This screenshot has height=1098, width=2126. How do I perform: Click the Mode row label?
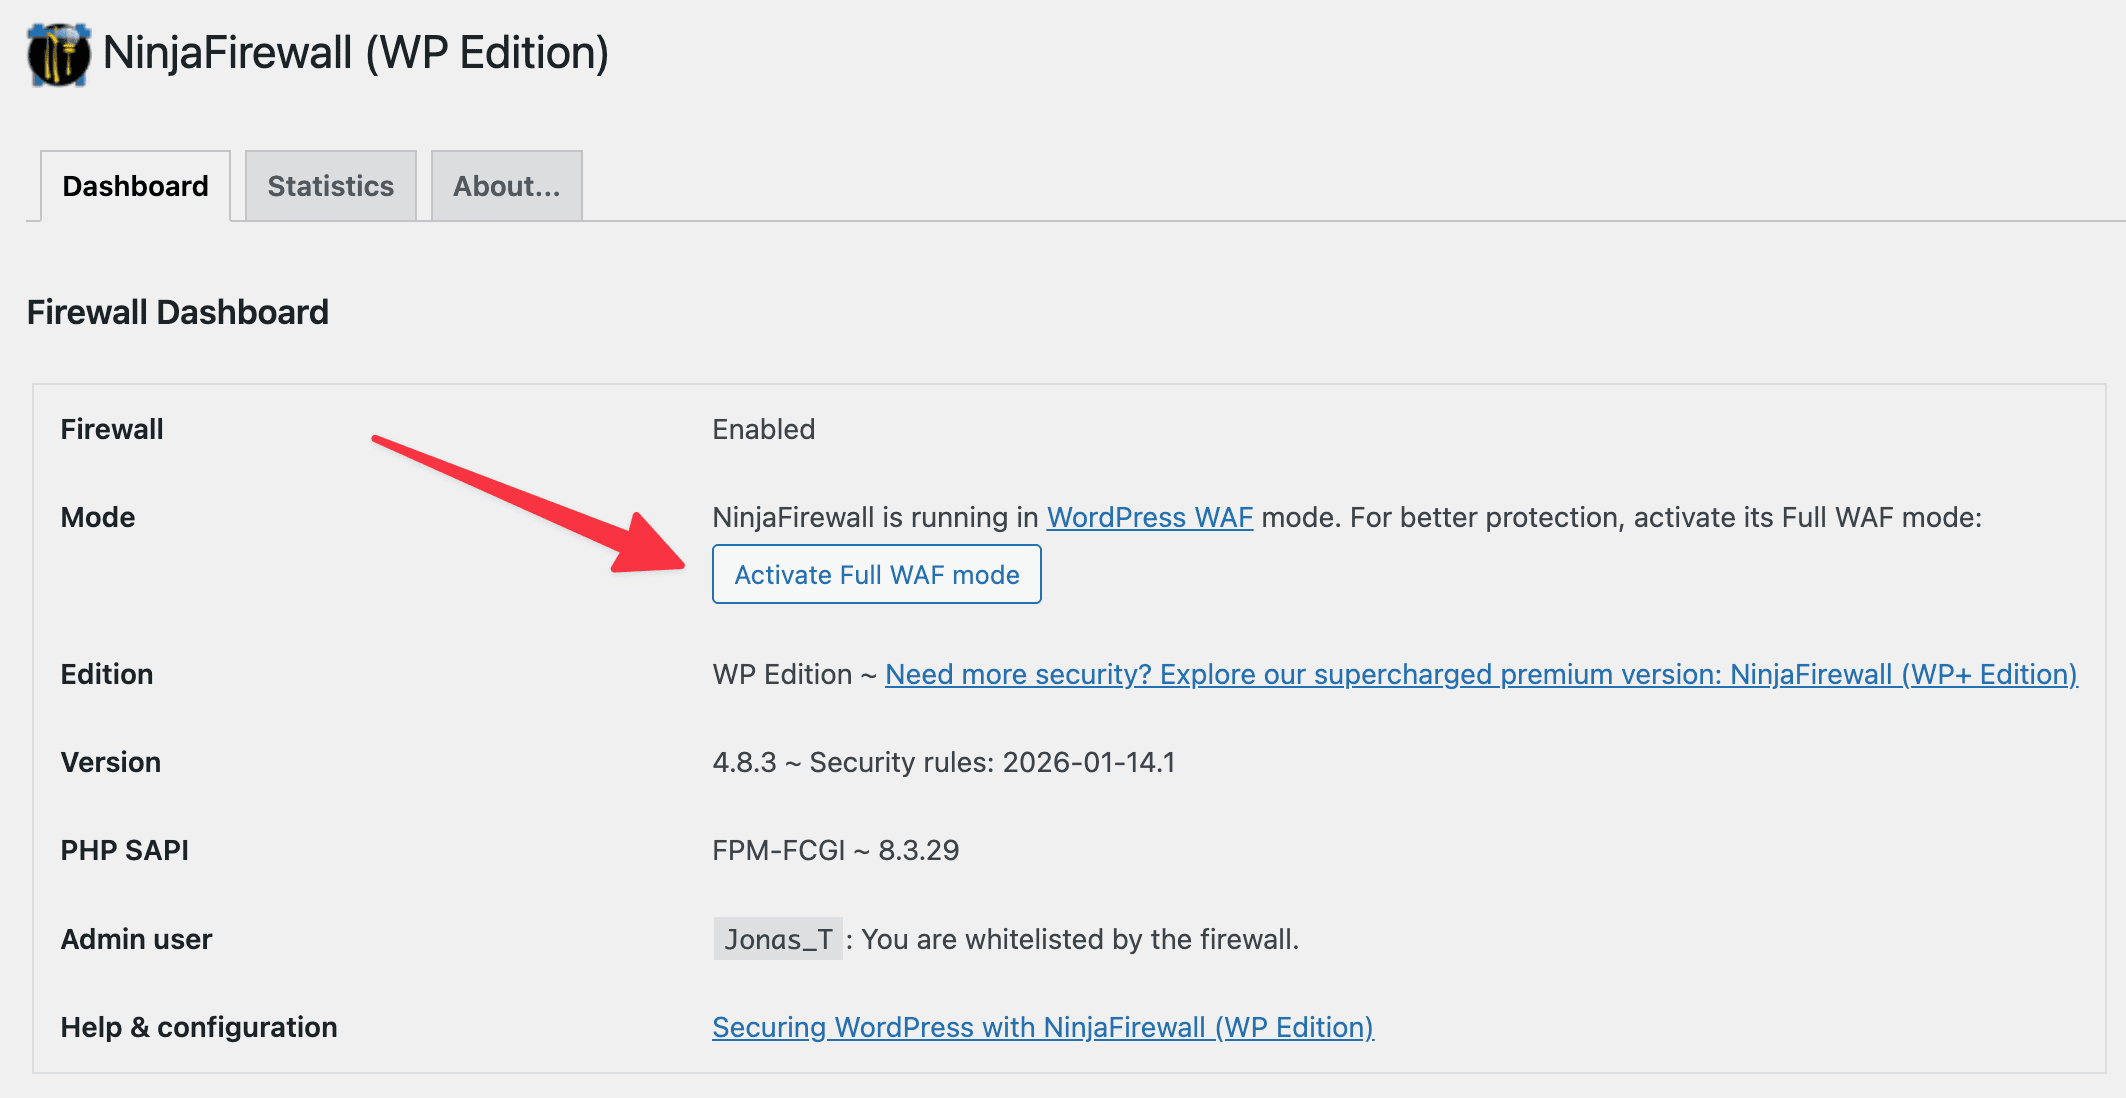point(97,517)
